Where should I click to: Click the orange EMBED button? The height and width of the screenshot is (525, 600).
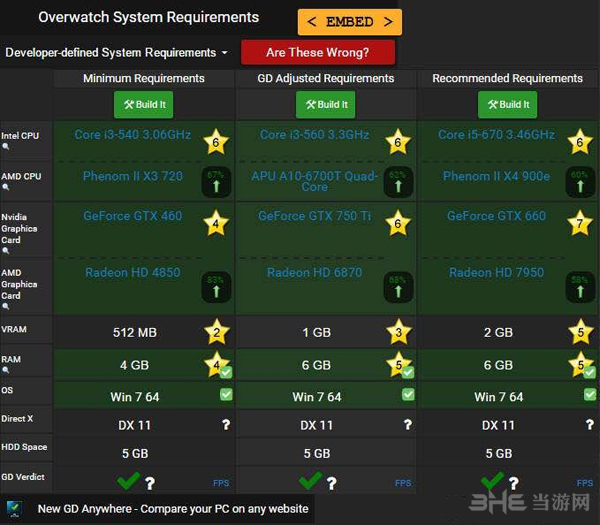[350, 22]
